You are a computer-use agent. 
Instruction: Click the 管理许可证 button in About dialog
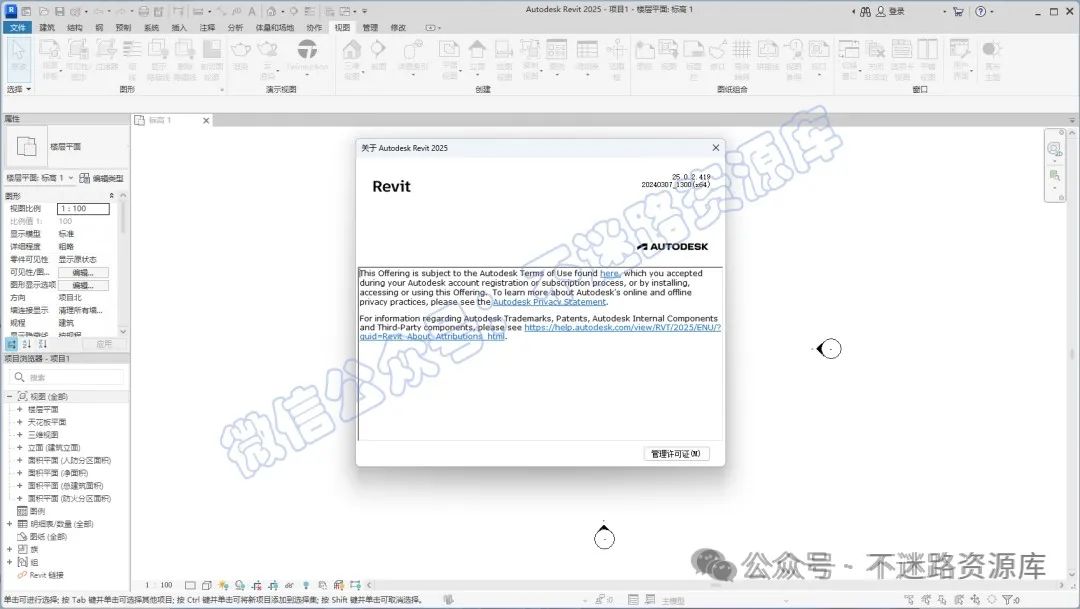[676, 454]
